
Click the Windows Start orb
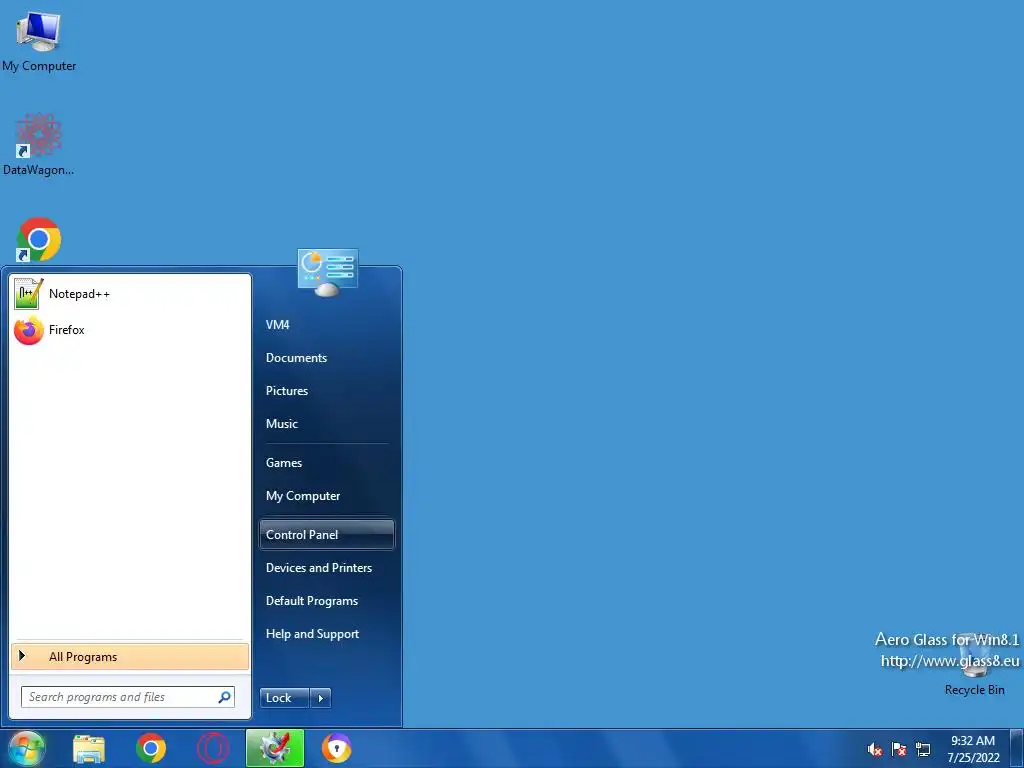[x=27, y=748]
